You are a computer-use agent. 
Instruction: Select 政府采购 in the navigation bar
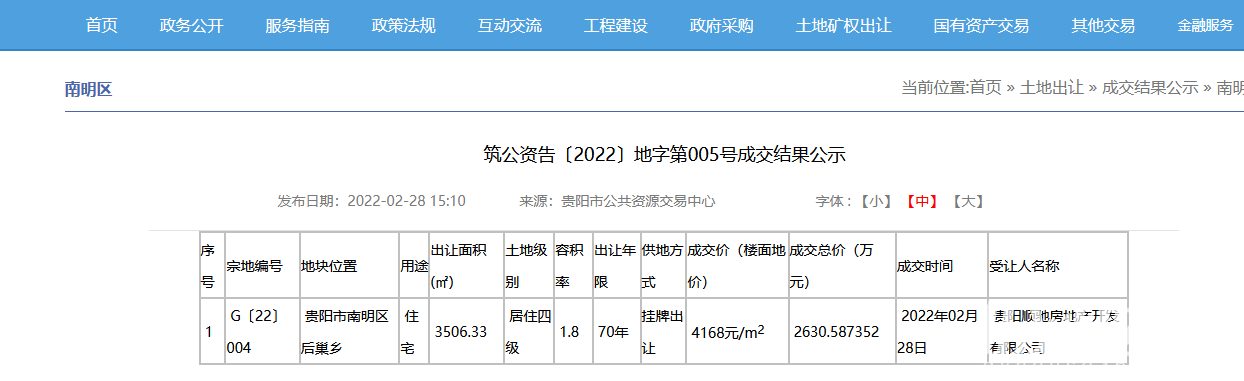[x=722, y=25]
